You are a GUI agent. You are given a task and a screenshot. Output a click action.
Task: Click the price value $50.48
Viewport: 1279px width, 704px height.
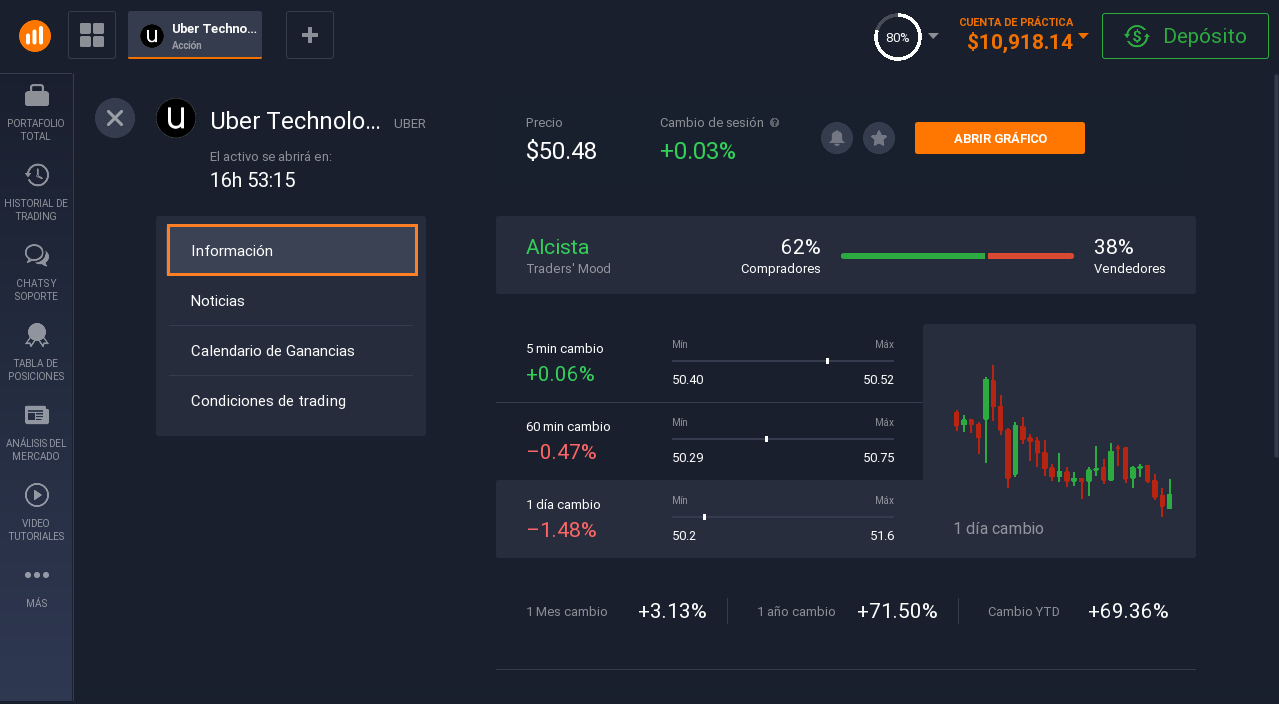pos(561,151)
